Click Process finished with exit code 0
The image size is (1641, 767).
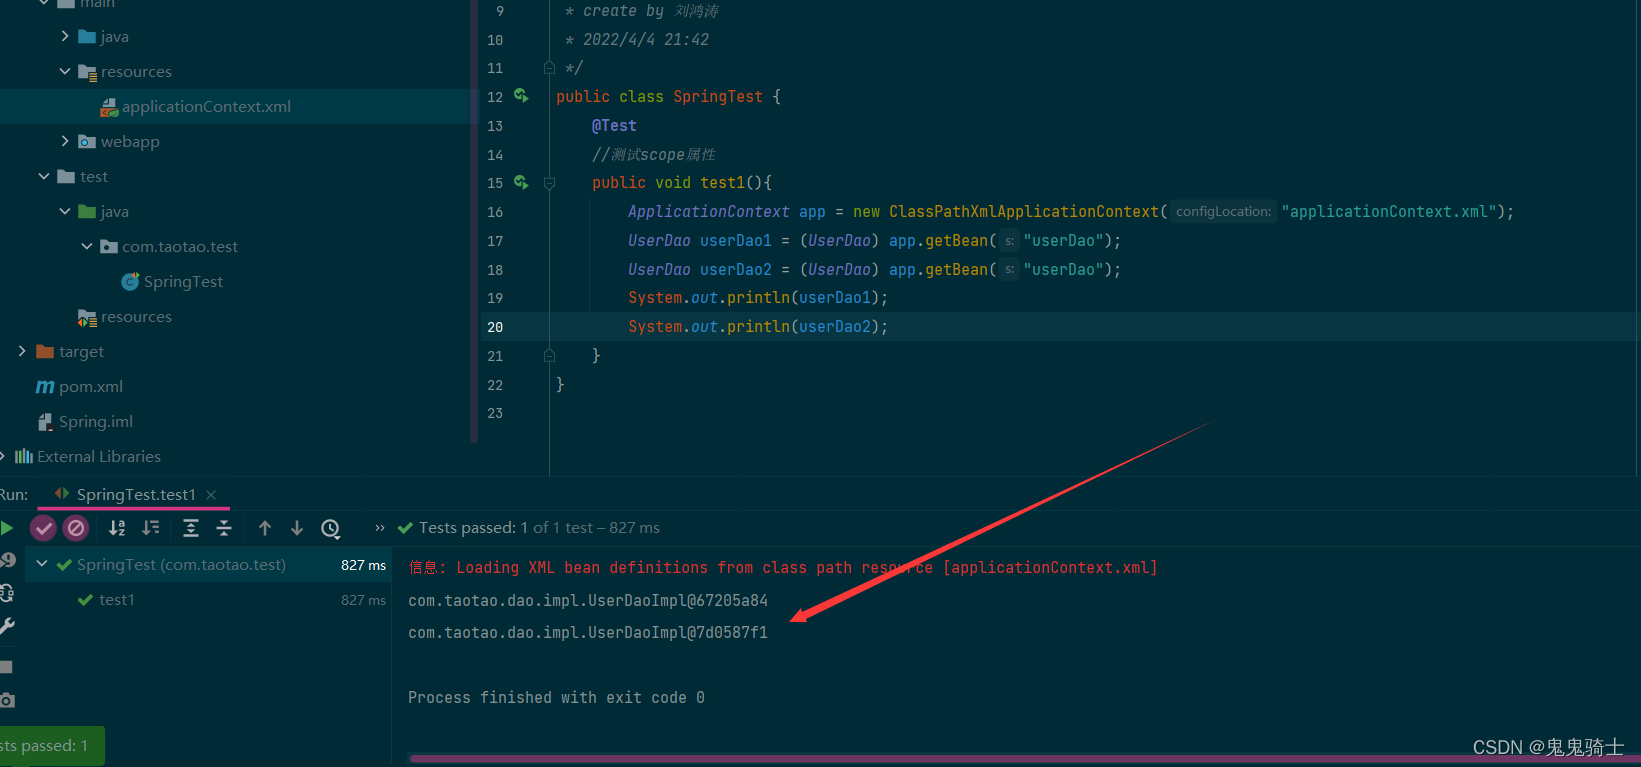(556, 697)
